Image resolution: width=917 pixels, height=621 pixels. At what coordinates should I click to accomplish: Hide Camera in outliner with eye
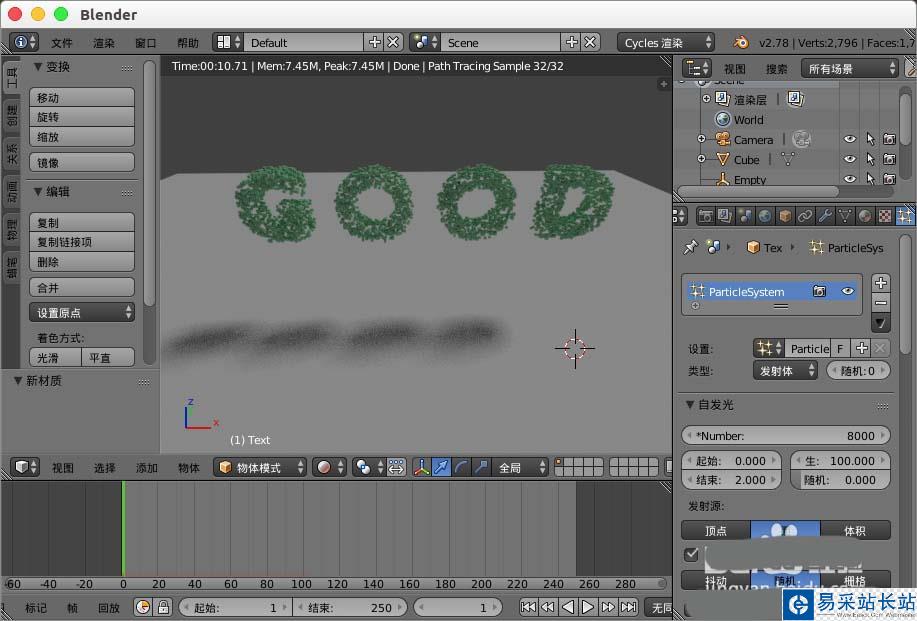pyautogui.click(x=850, y=139)
